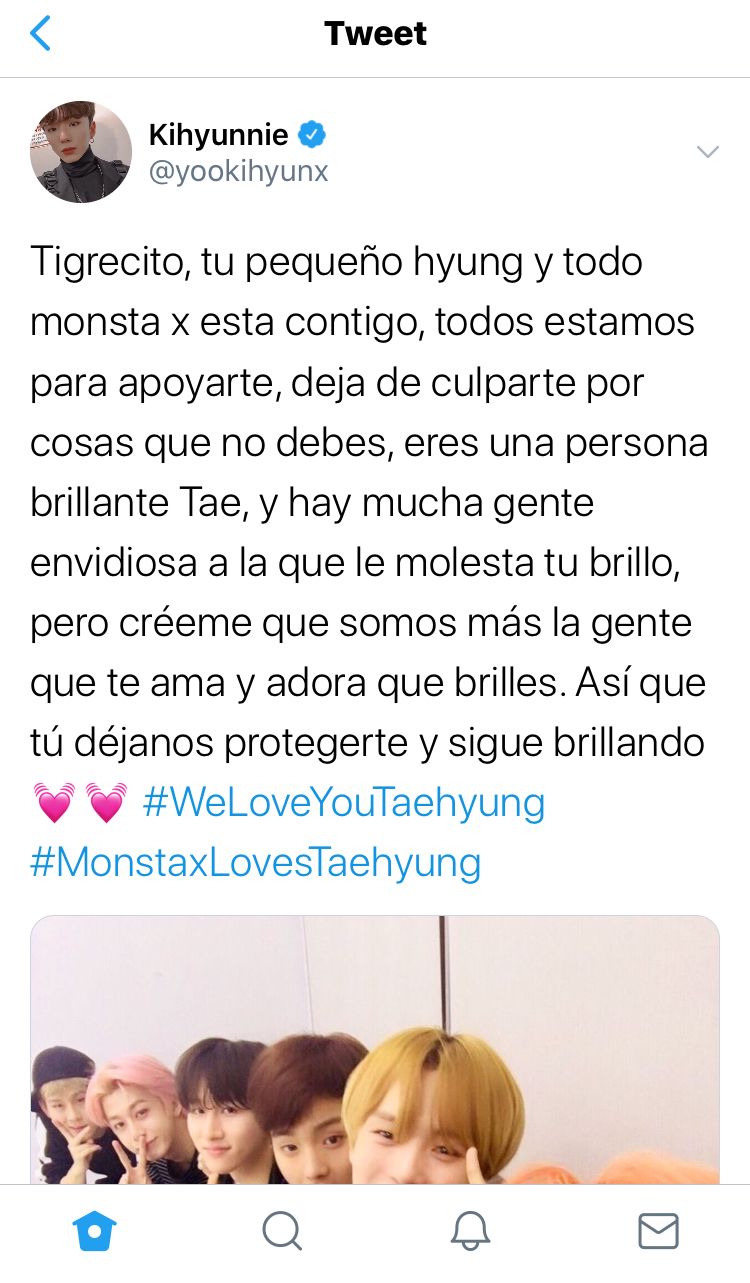The image size is (750, 1283).
Task: Expand the tweet options chevron
Action: pos(708,152)
